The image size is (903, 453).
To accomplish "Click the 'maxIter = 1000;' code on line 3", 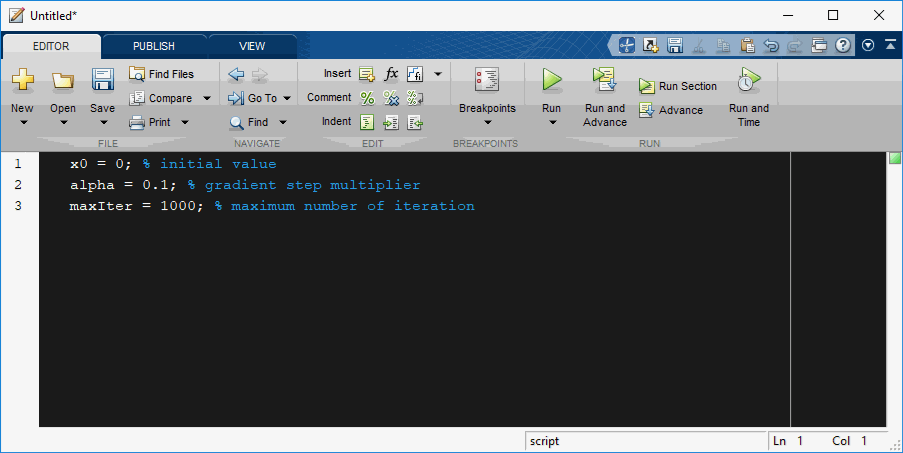I will point(136,206).
